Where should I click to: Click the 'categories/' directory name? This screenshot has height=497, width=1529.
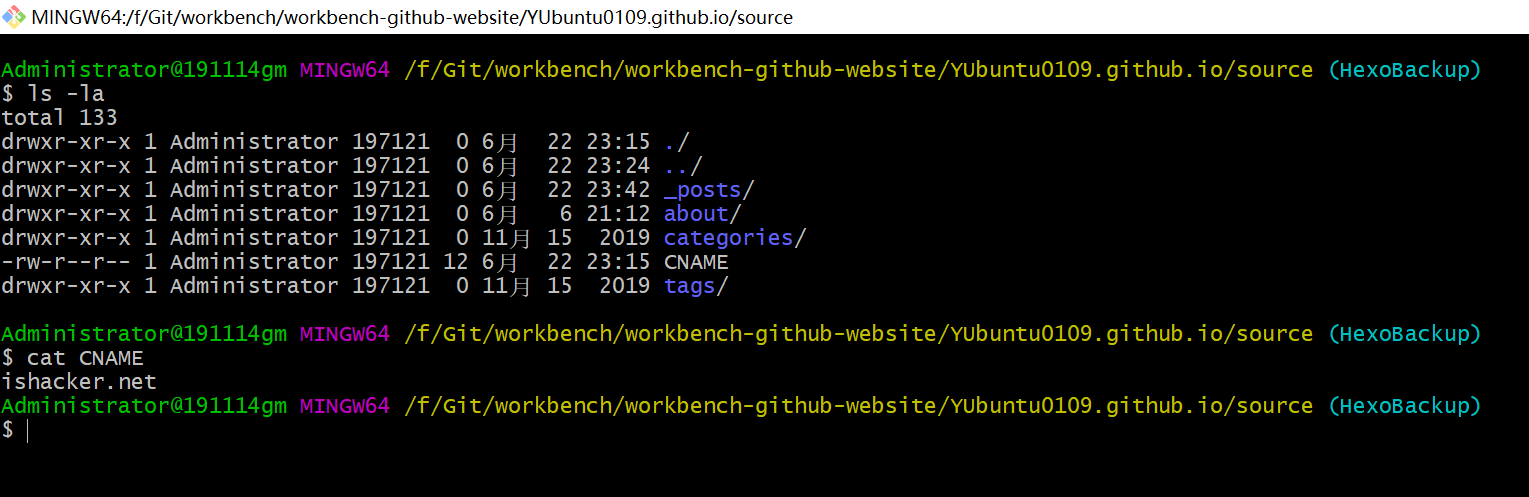735,238
